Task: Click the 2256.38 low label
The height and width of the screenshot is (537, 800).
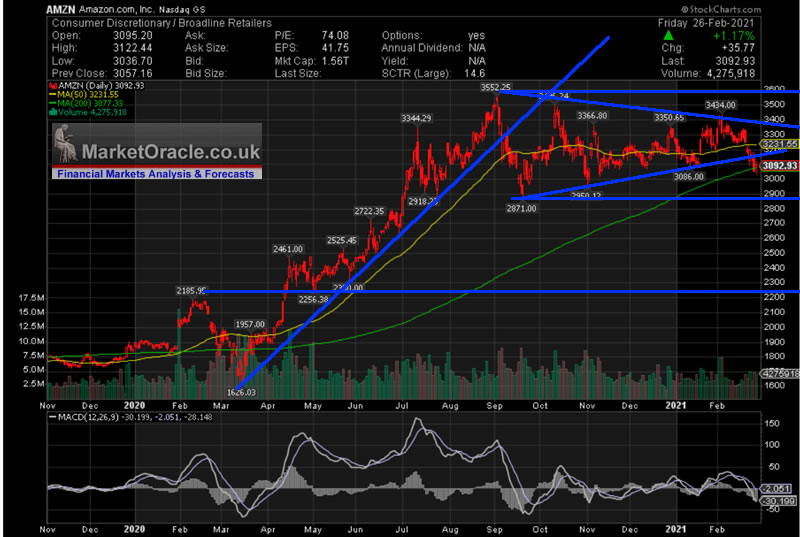Action: pos(314,299)
